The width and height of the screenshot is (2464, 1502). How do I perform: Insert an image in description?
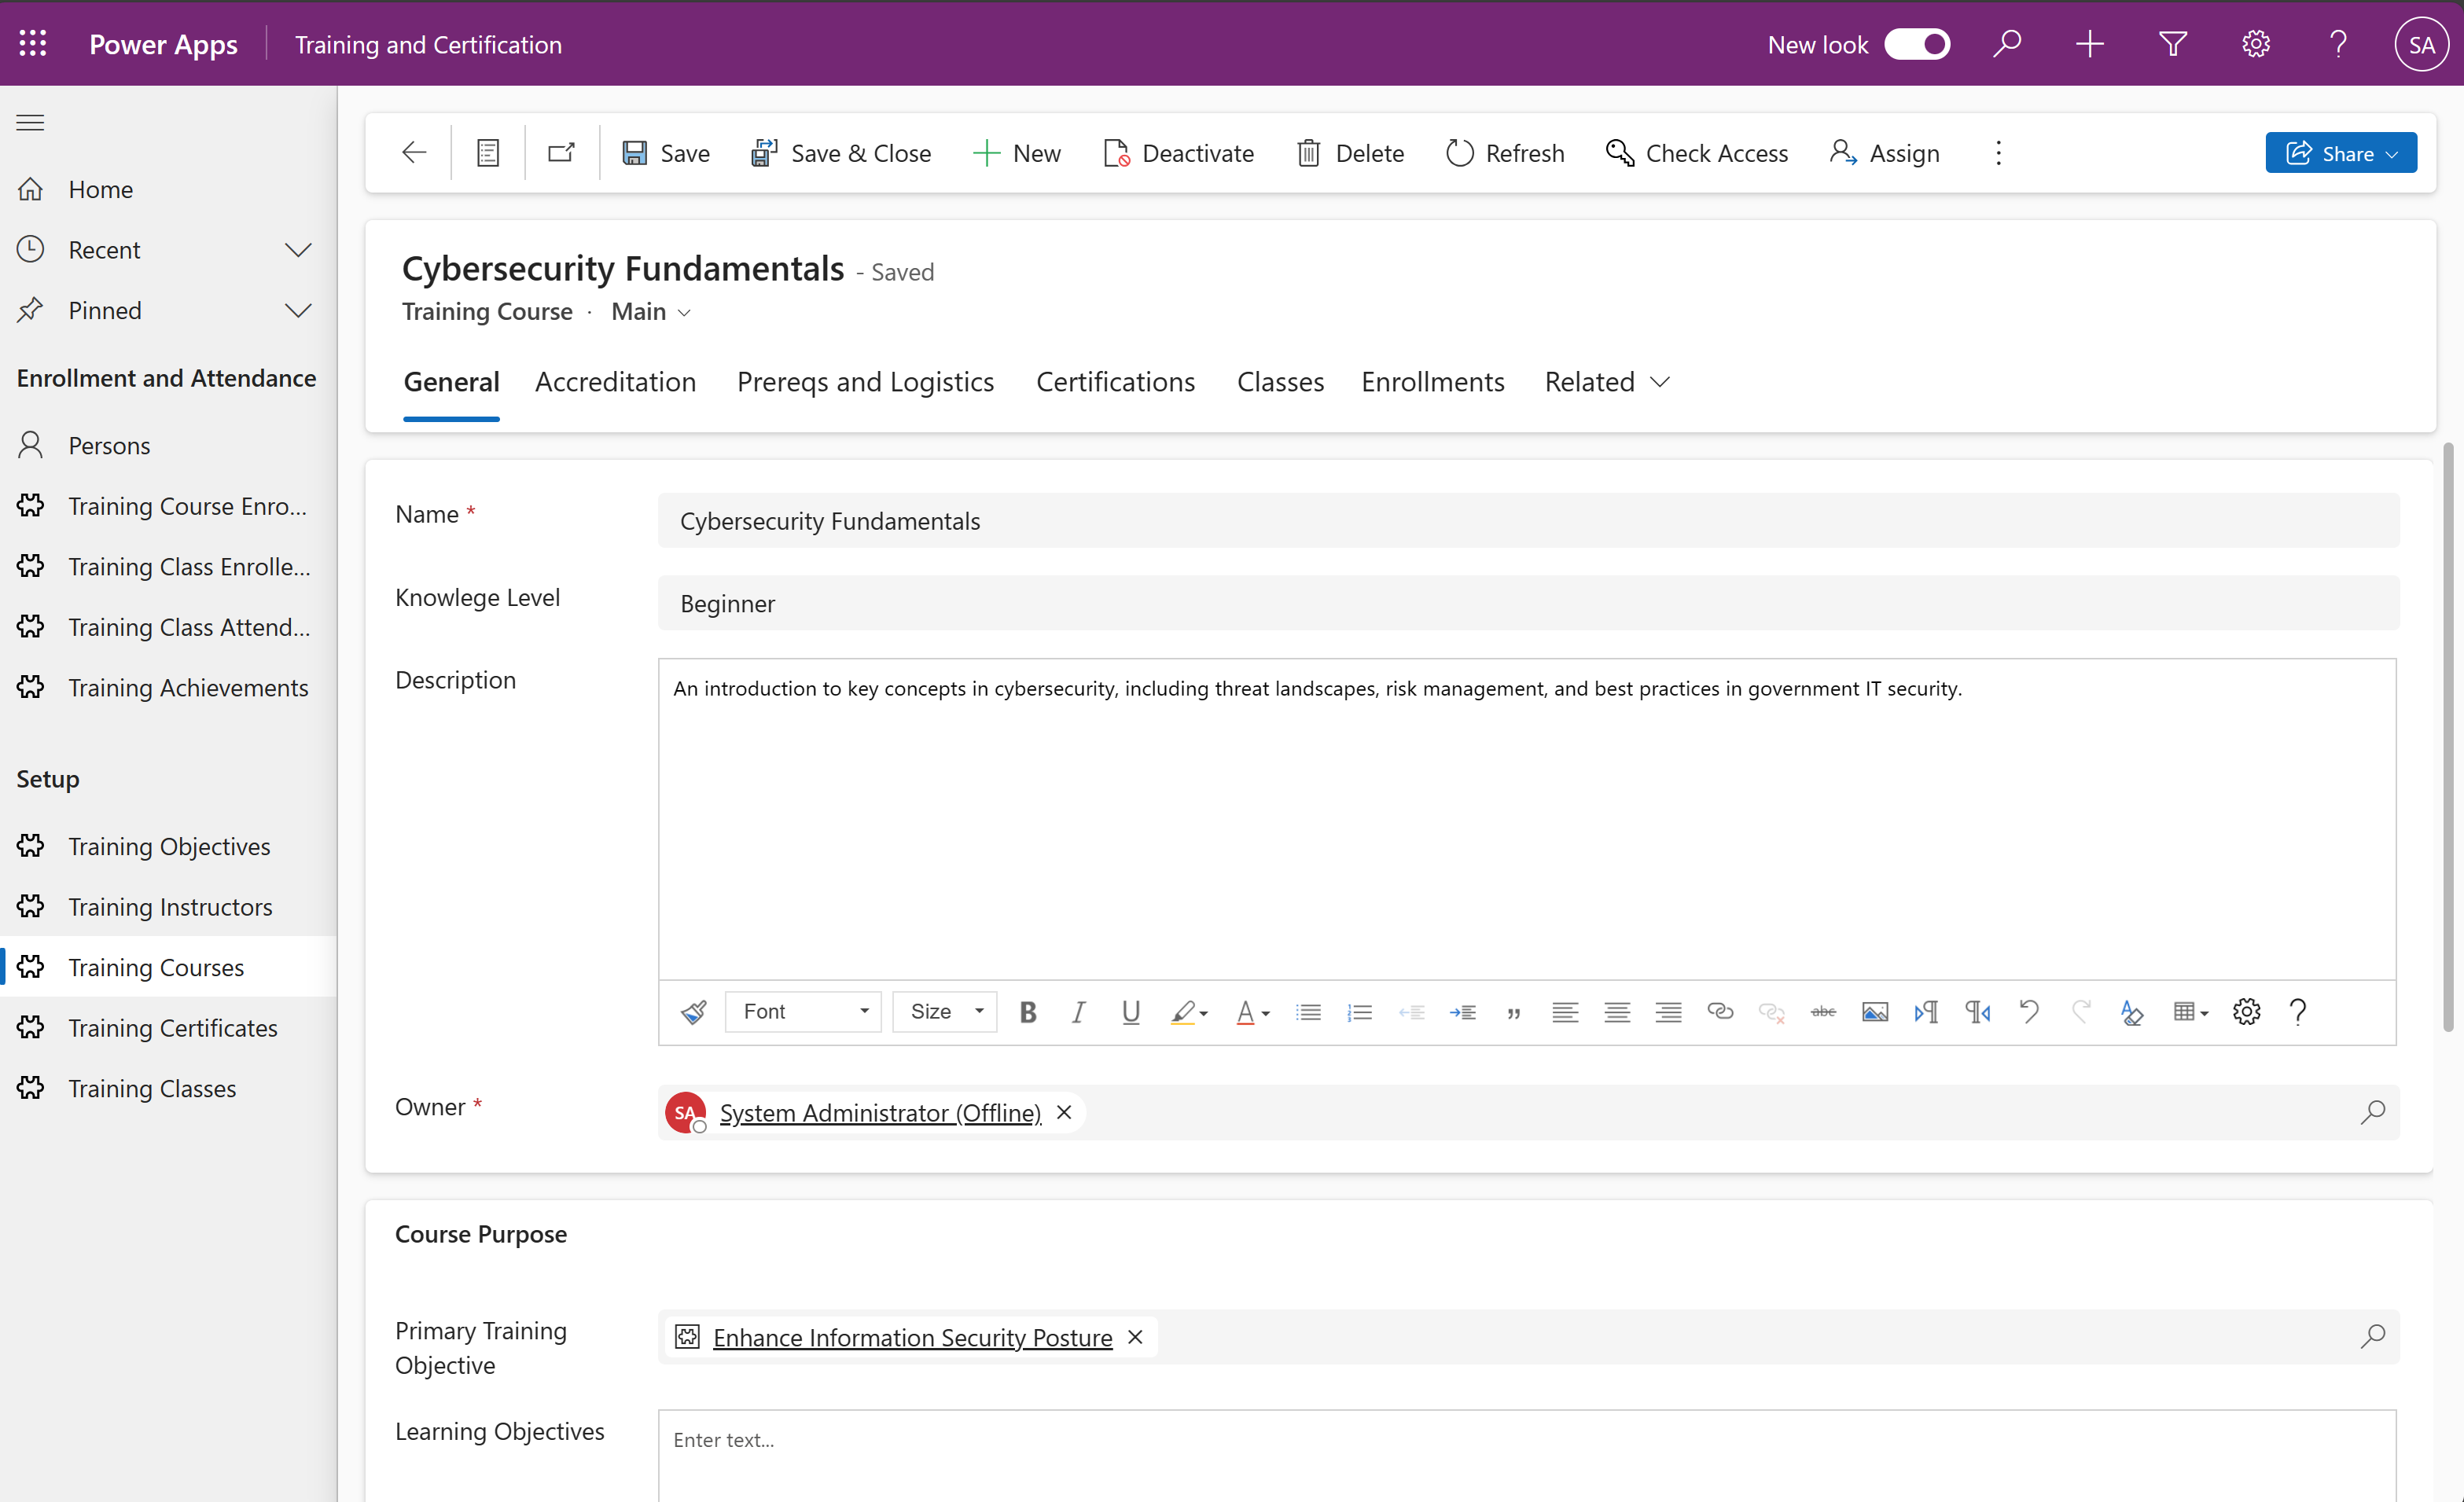(x=1875, y=1012)
